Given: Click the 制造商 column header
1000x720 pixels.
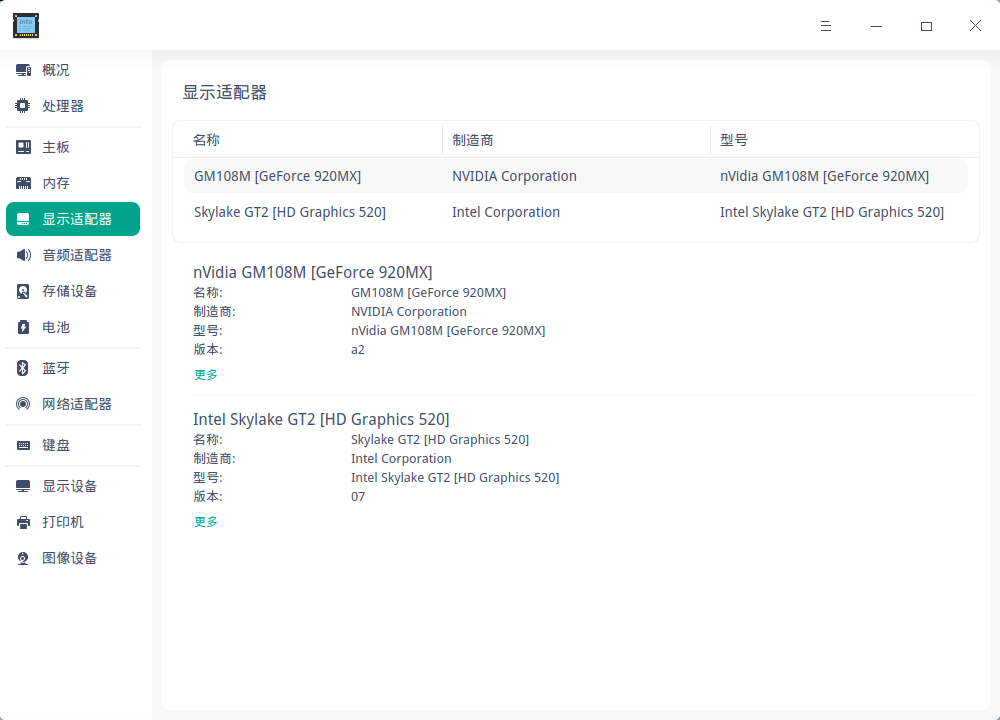Looking at the screenshot, I should pyautogui.click(x=473, y=140).
